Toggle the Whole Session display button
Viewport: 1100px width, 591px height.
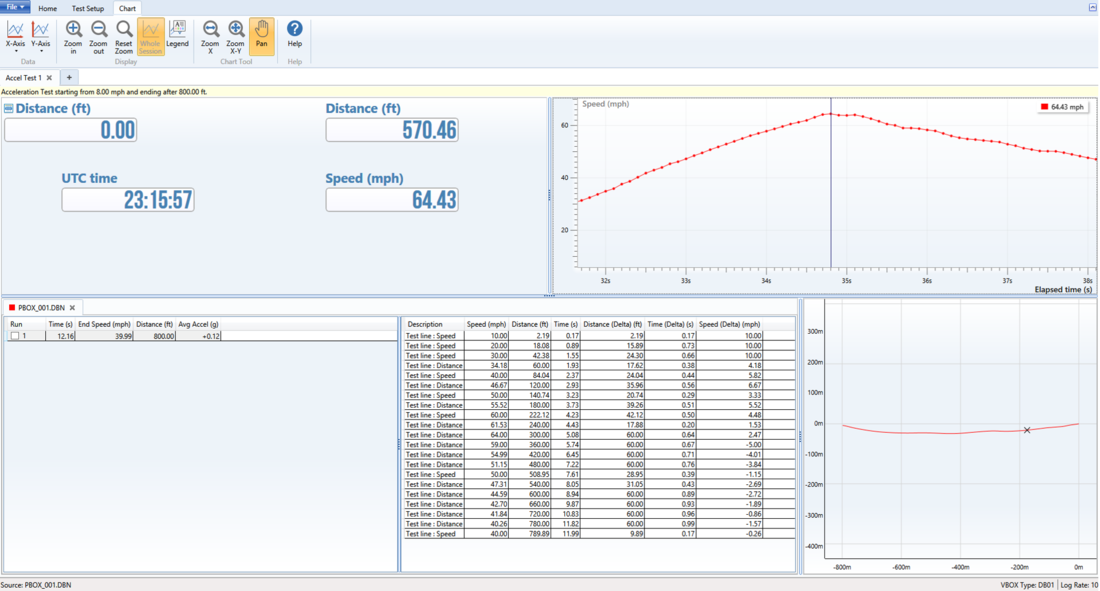pos(150,35)
